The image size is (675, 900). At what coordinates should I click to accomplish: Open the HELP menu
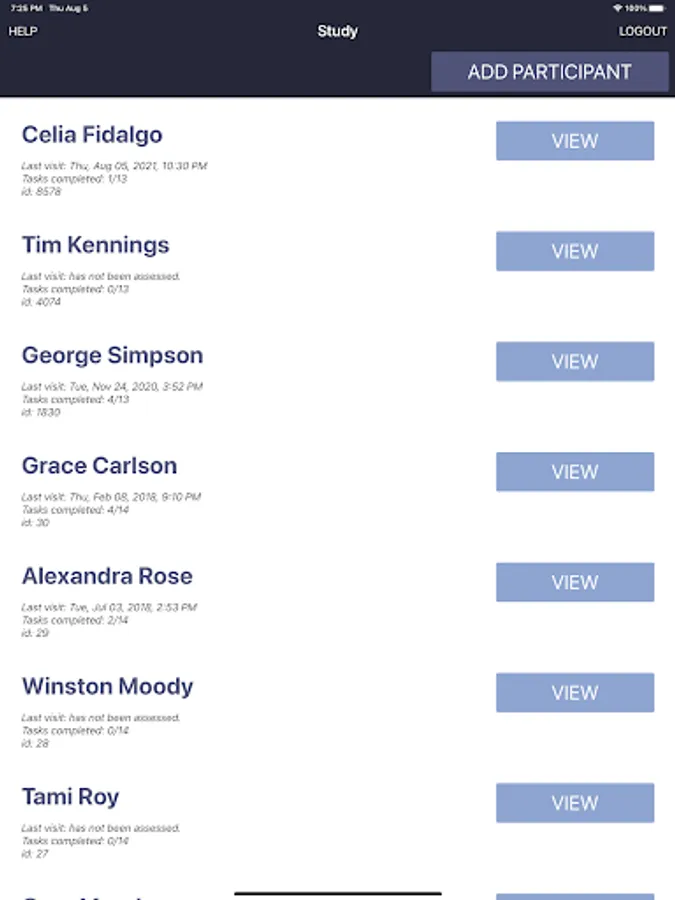click(23, 32)
